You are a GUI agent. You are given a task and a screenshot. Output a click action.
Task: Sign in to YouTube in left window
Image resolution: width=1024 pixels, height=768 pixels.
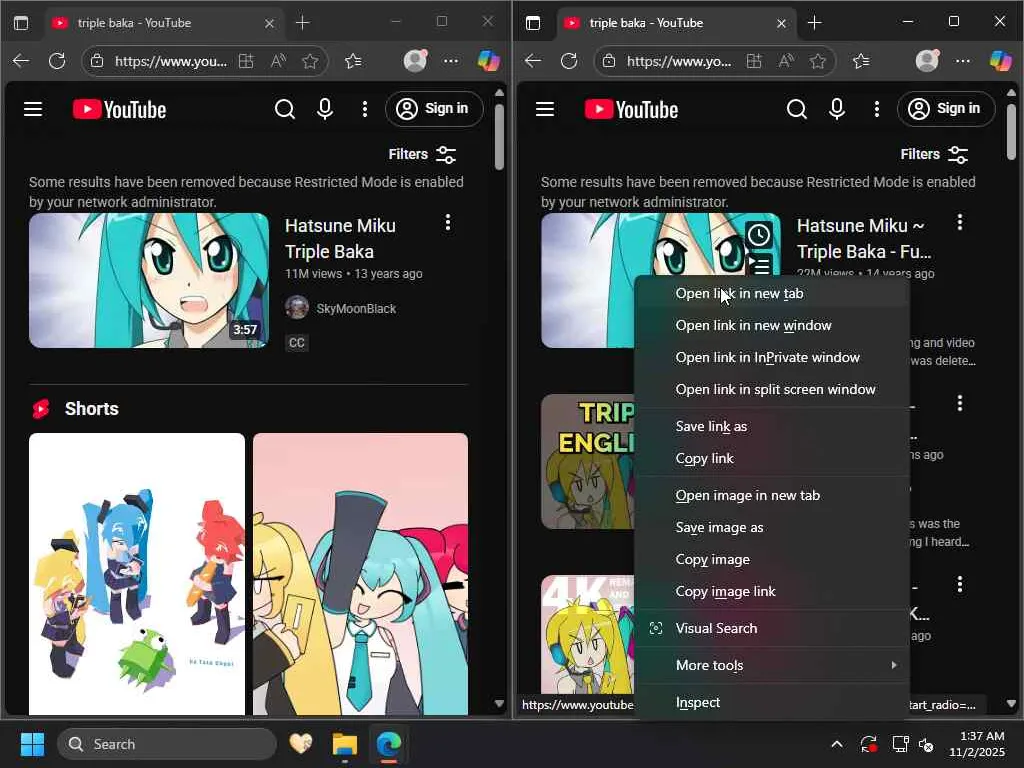pyautogui.click(x=434, y=109)
